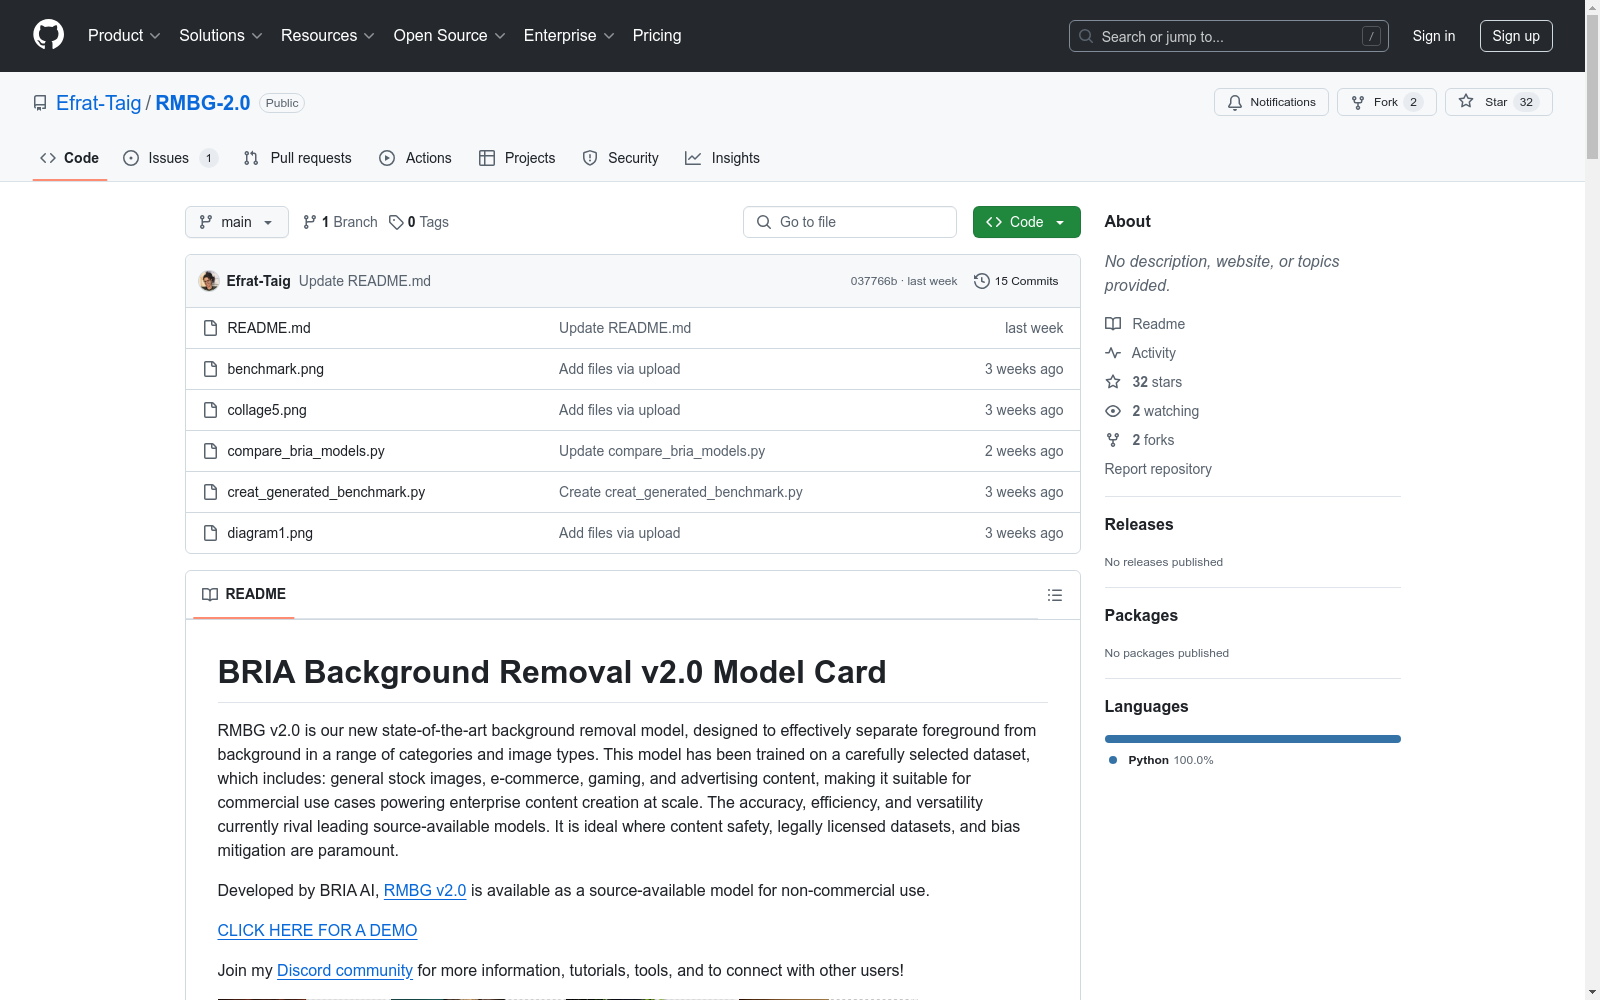Open the Projects tab
1600x1000 pixels.
click(x=517, y=158)
